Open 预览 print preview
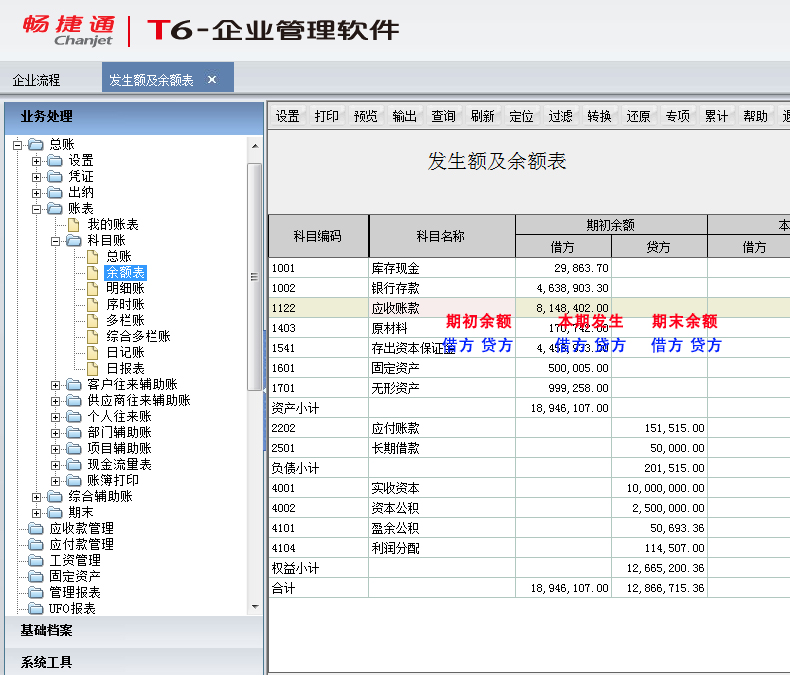Screen dimensions: 790x675 (366, 116)
